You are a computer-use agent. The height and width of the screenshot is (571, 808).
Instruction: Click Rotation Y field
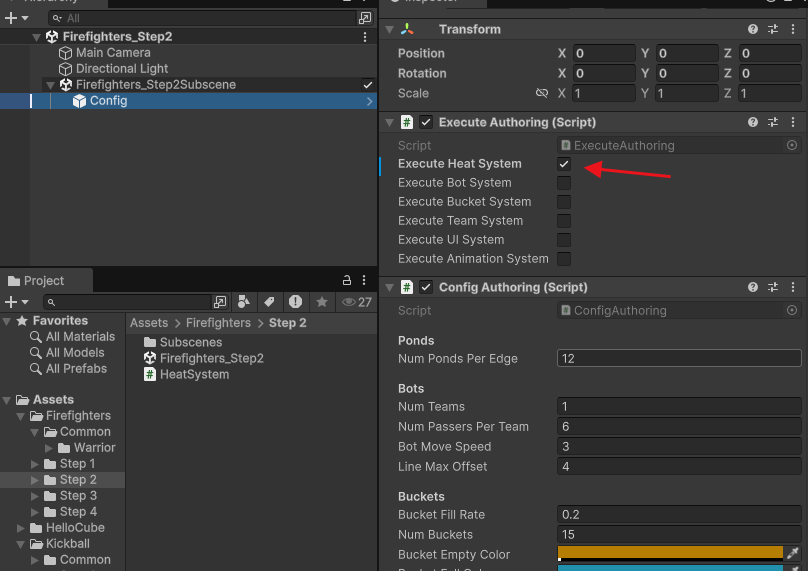[686, 73]
